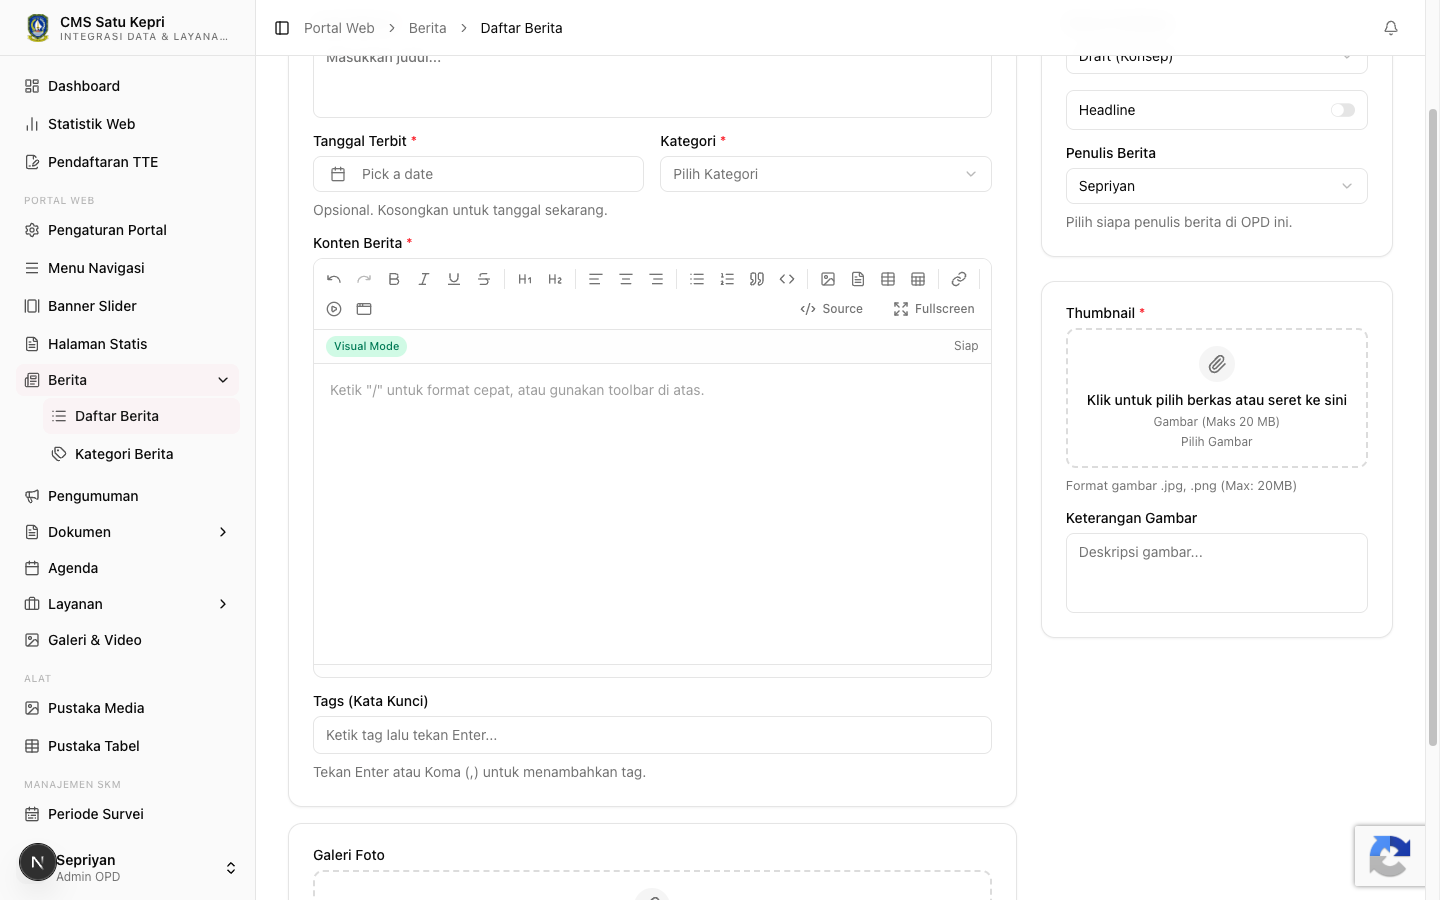This screenshot has height=900, width=1440.
Task: Apply Heading 1 style
Action: click(x=525, y=279)
